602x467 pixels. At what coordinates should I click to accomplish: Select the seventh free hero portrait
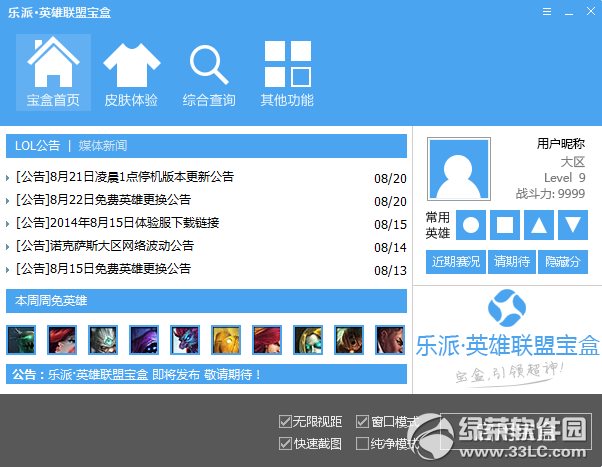tap(267, 340)
